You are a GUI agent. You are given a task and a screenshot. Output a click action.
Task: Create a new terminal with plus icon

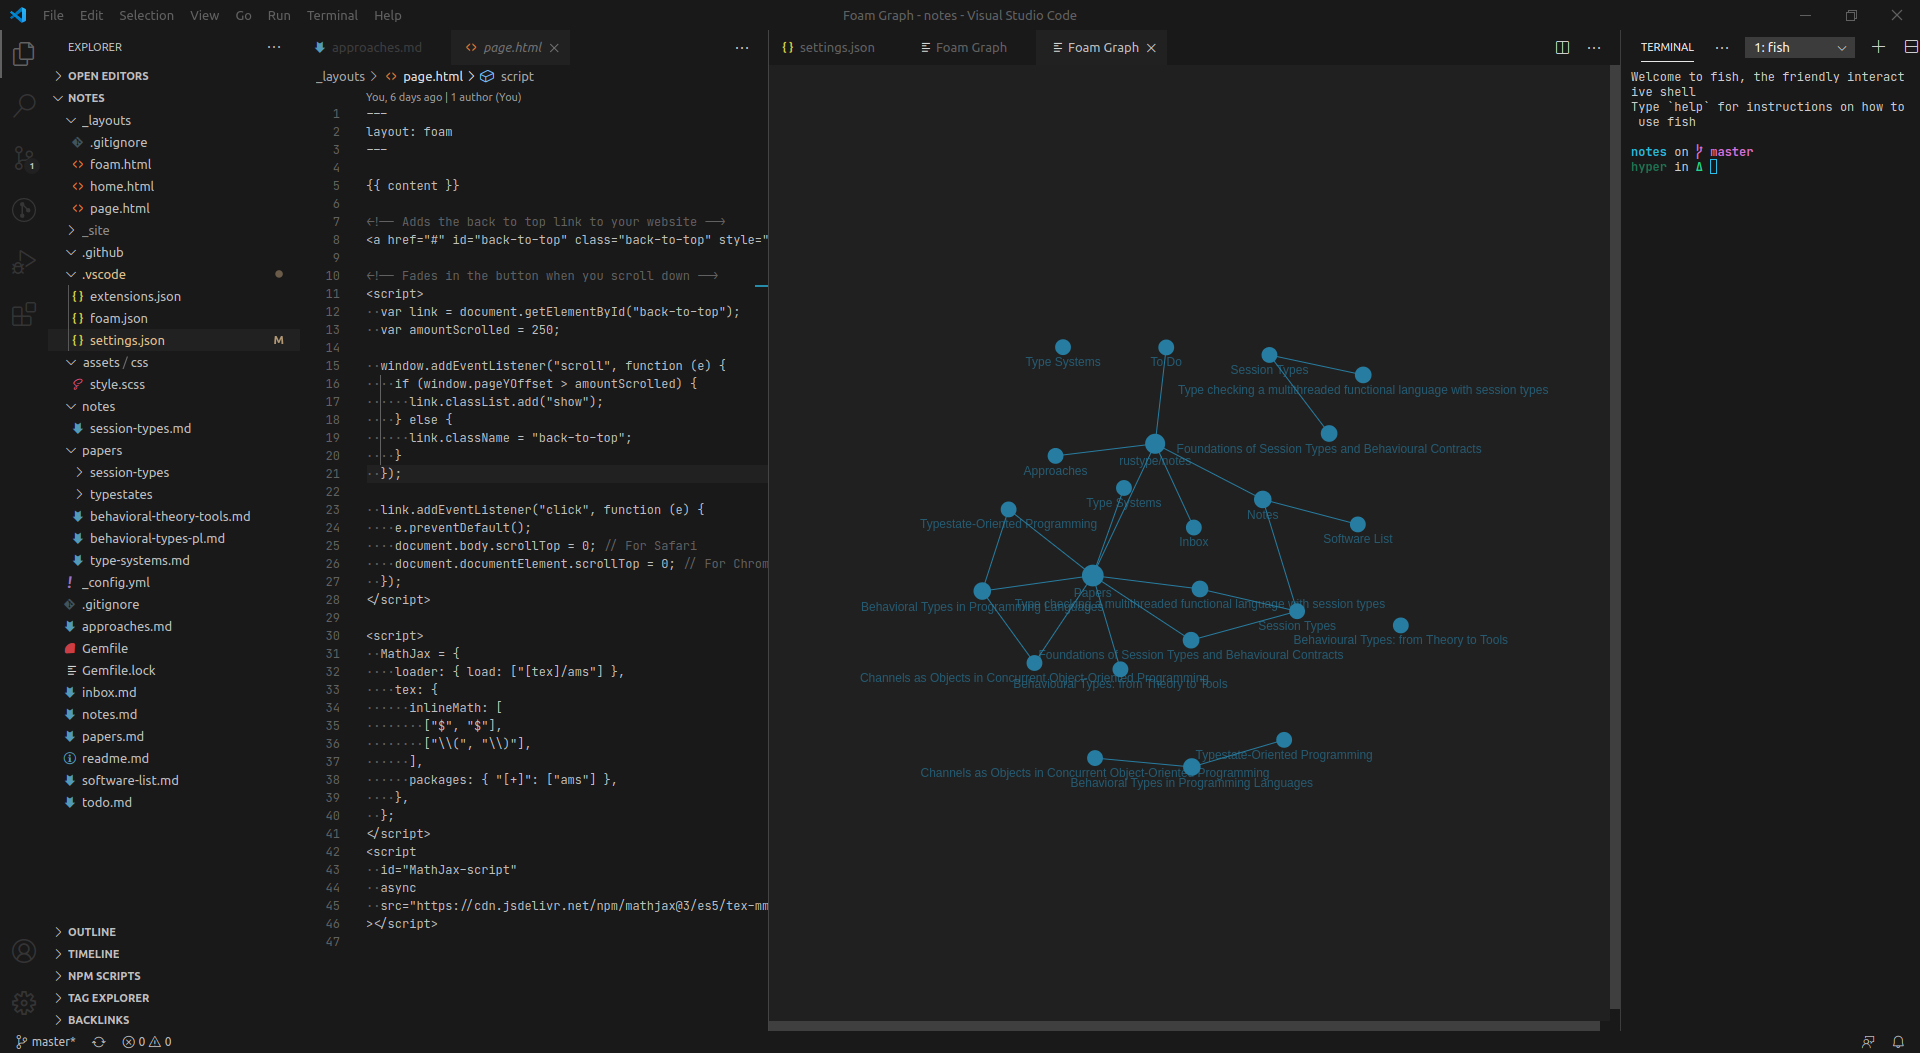[1878, 47]
